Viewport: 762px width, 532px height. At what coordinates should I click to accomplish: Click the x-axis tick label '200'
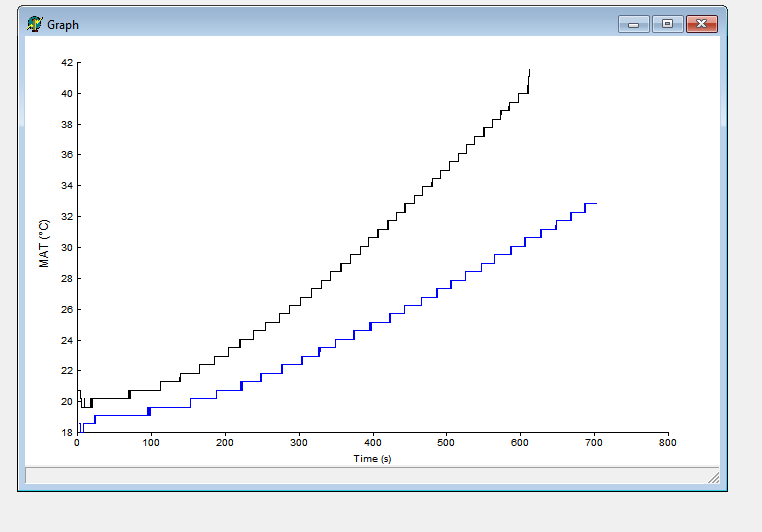click(x=225, y=443)
